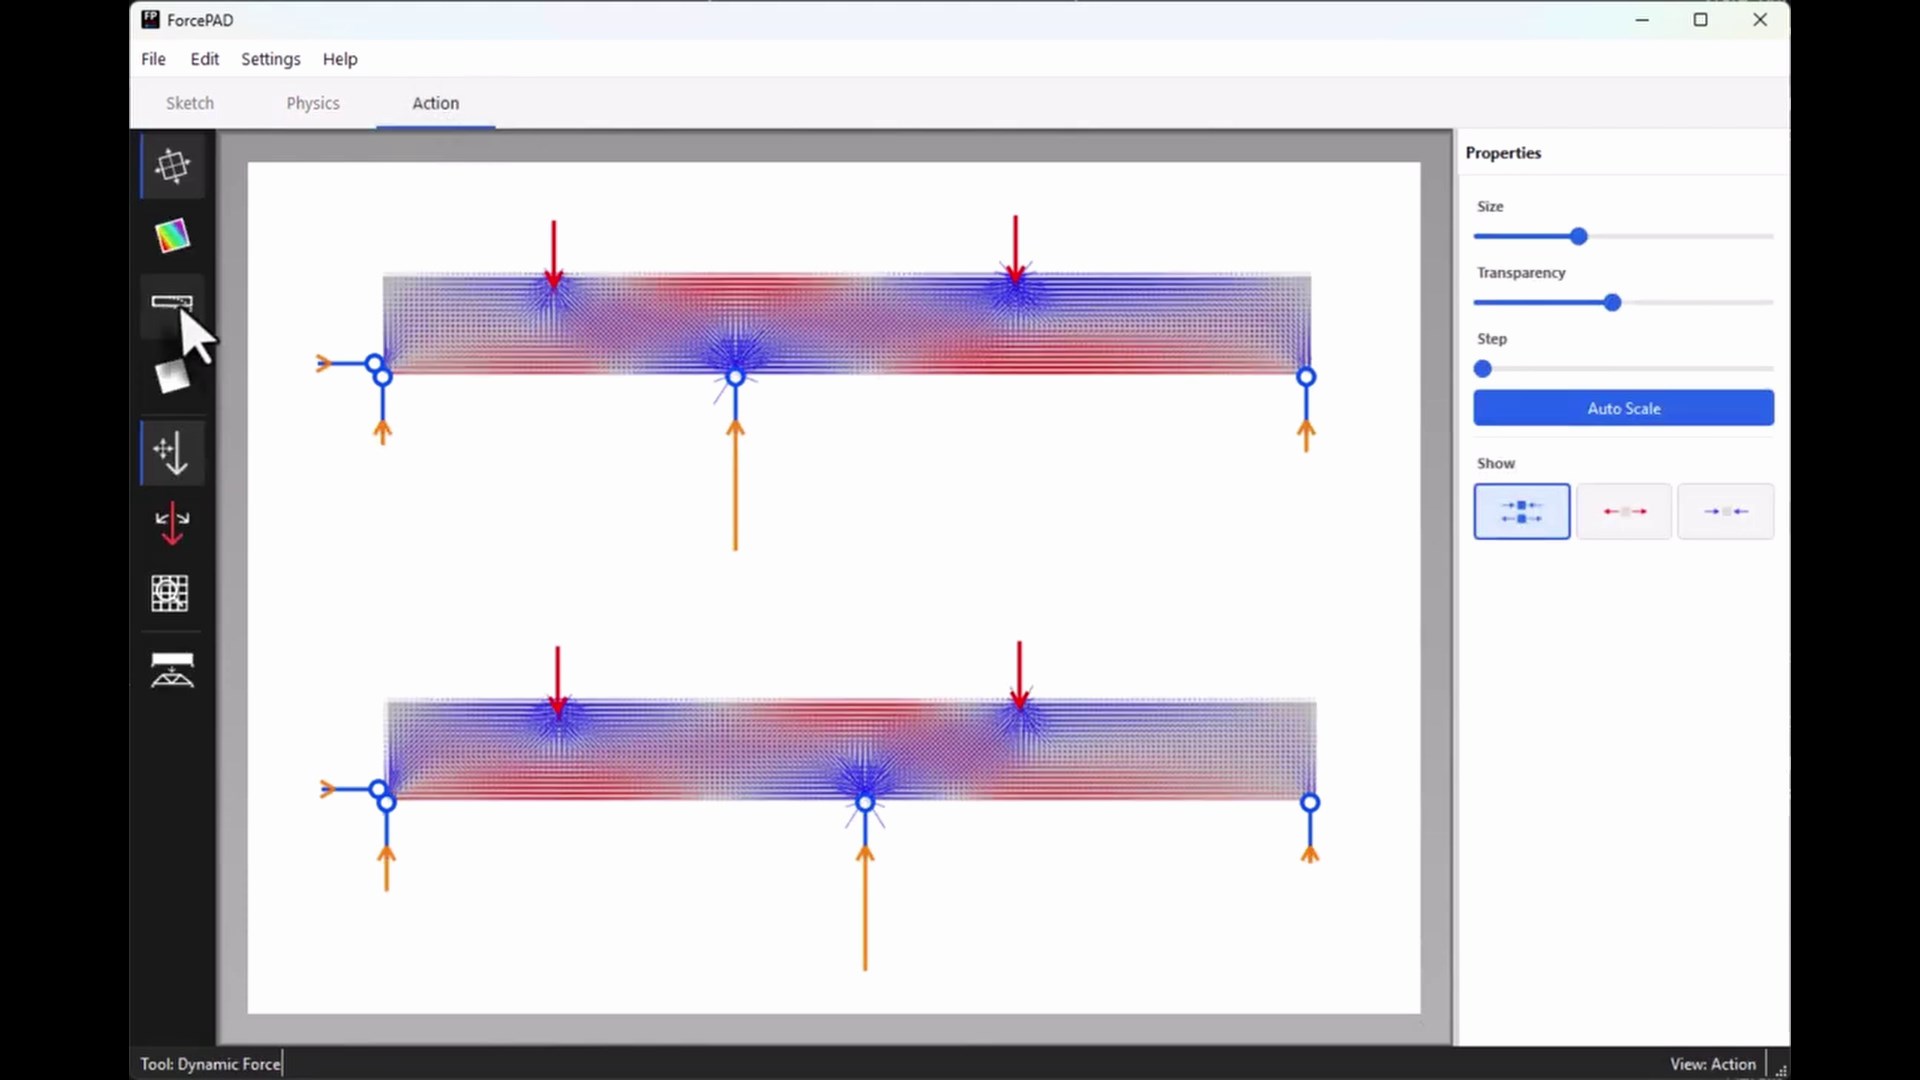The width and height of the screenshot is (1920, 1080).
Task: Switch to the Sketch tab
Action: point(190,103)
